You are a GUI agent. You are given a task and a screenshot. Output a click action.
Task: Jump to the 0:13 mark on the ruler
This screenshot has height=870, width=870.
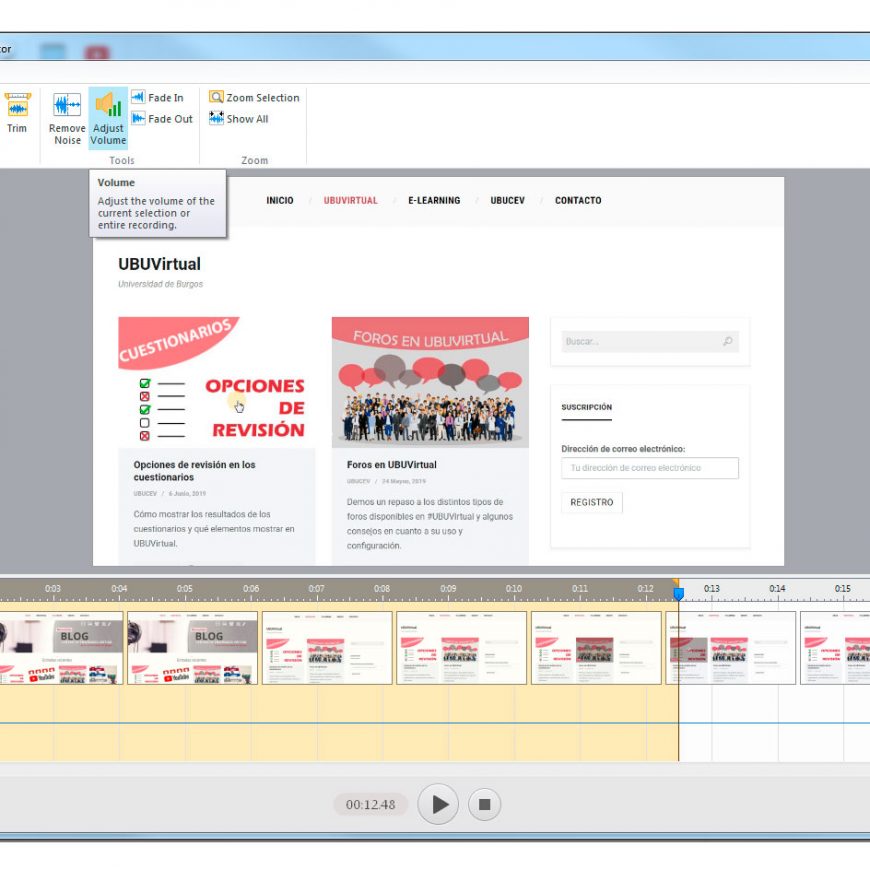711,589
